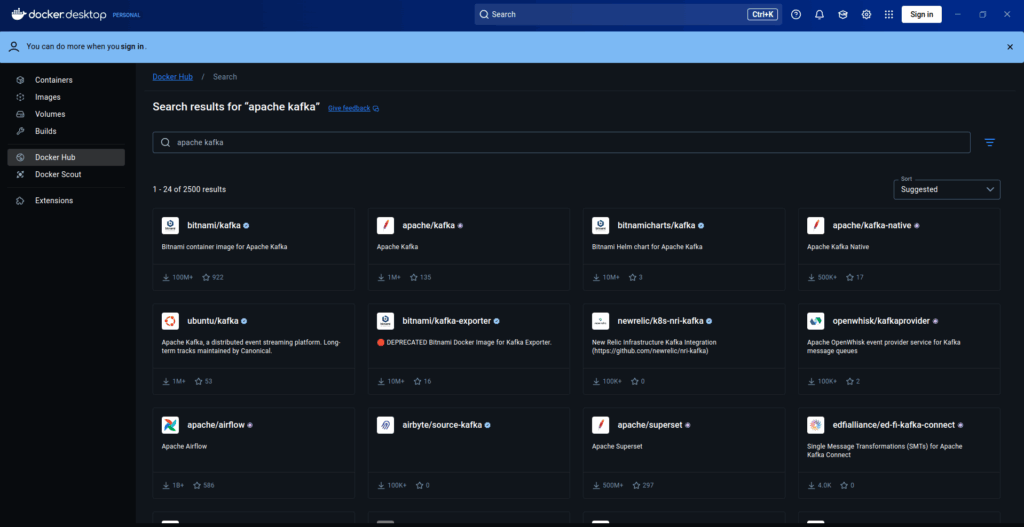This screenshot has height=527, width=1024.
Task: Click the star icon showing 922
Action: pos(206,278)
